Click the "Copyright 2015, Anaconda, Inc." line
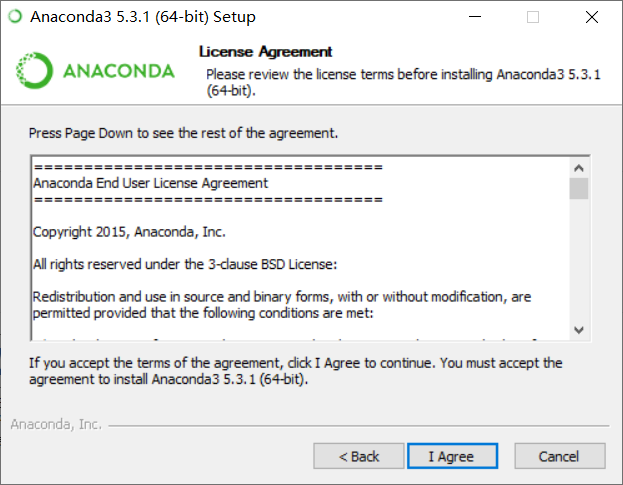Screen dimensions: 623x485 (130, 232)
